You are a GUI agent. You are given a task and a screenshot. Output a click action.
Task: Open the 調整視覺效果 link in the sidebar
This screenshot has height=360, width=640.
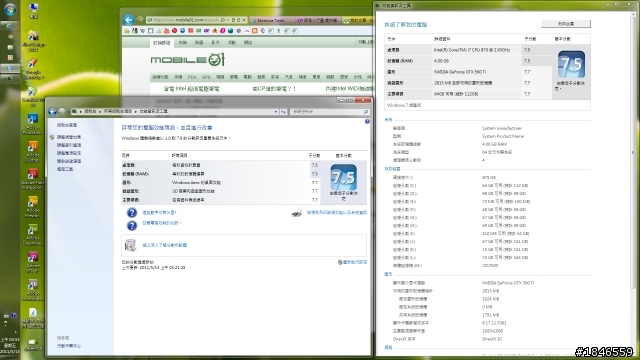tap(69, 137)
